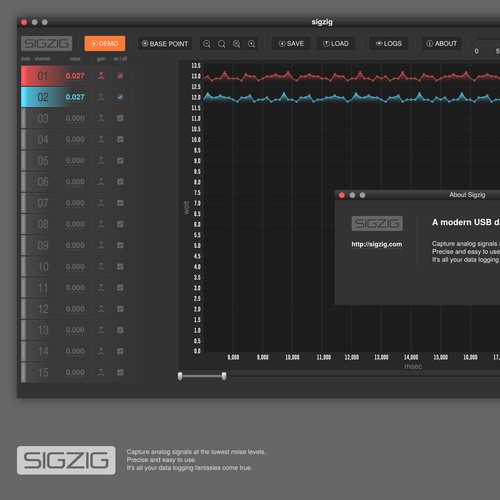This screenshot has height=500, width=500.
Task: Click the gain icon for channel 15
Action: pyautogui.click(x=101, y=372)
